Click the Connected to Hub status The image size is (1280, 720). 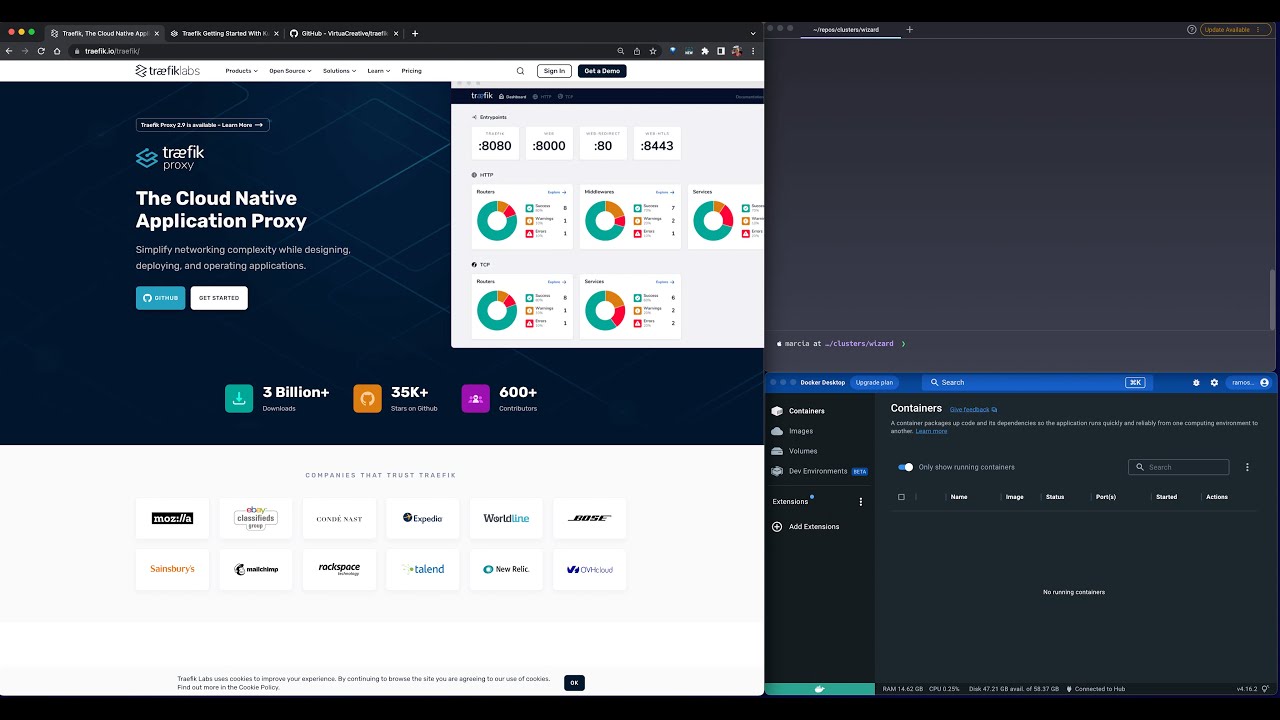[x=1096, y=689]
